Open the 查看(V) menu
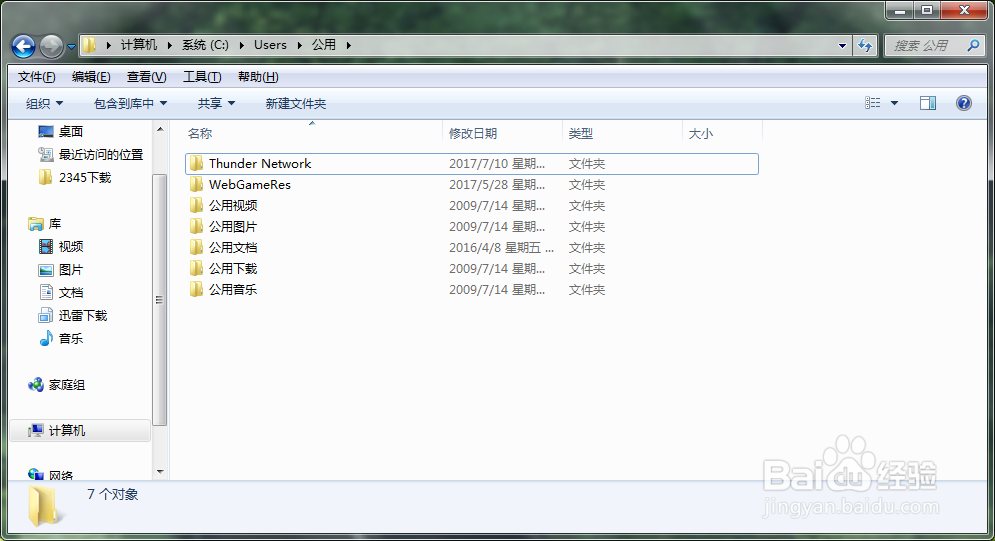995x541 pixels. coord(146,77)
